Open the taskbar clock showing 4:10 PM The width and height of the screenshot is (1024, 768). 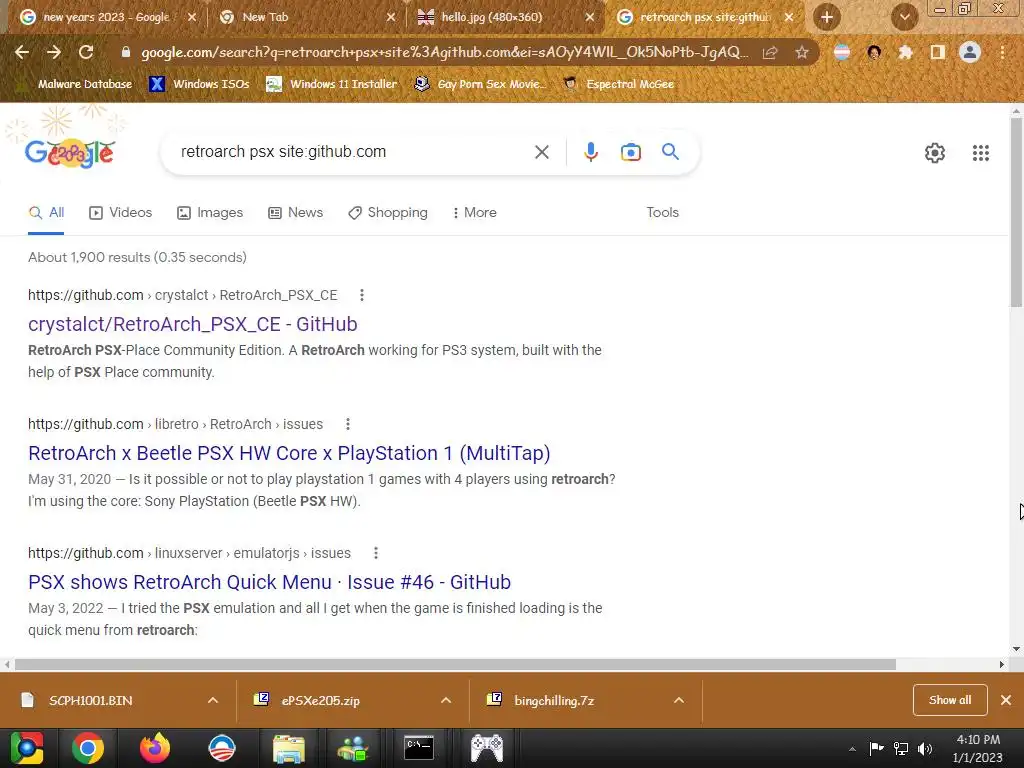tap(978, 749)
